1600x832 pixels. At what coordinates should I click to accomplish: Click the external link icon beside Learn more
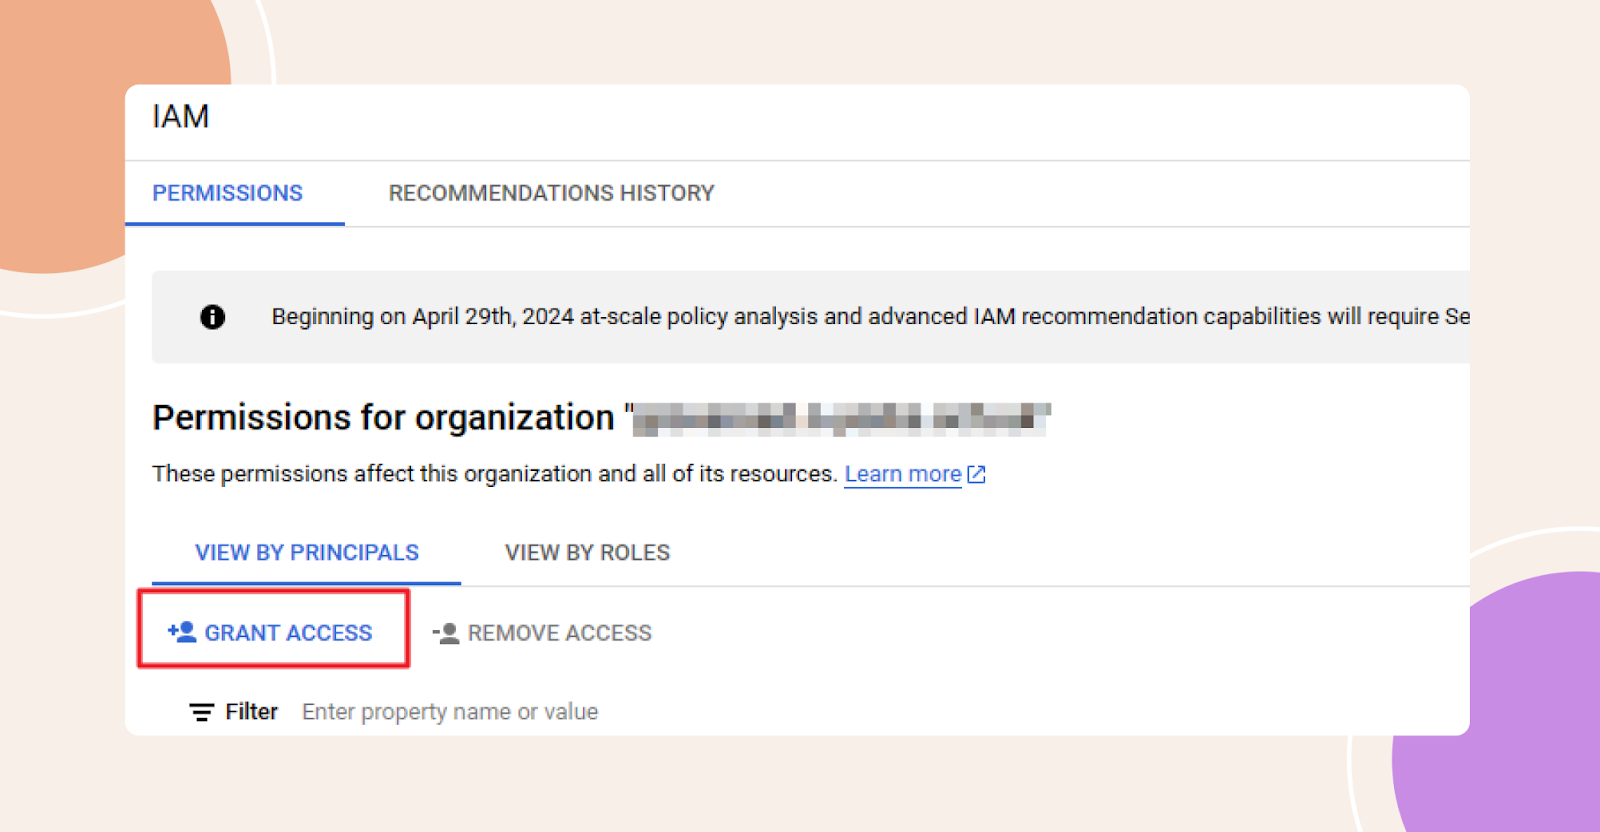[x=977, y=474]
